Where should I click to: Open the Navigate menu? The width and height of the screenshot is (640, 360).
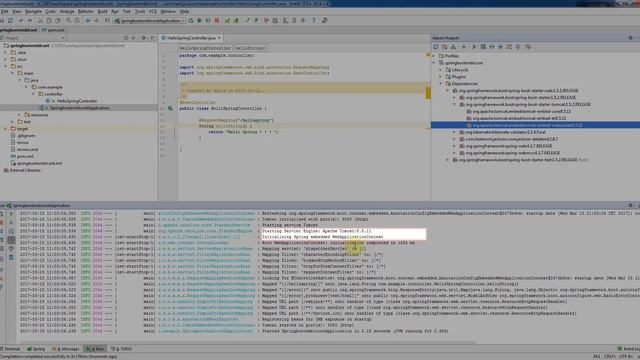point(33,11)
